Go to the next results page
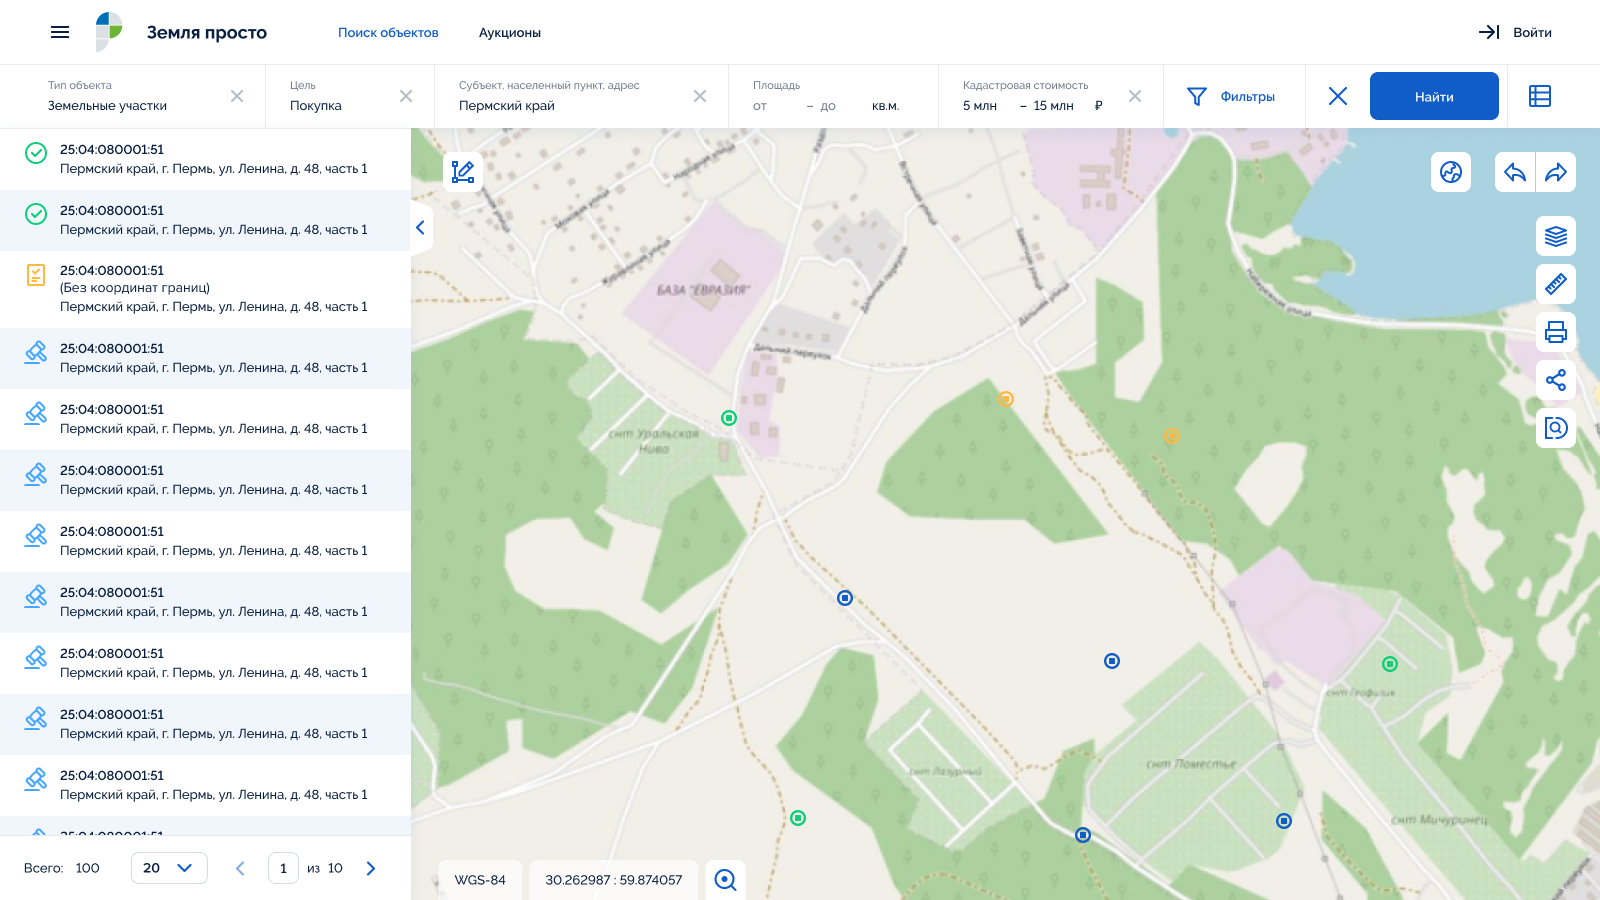The width and height of the screenshot is (1600, 900). click(x=371, y=868)
